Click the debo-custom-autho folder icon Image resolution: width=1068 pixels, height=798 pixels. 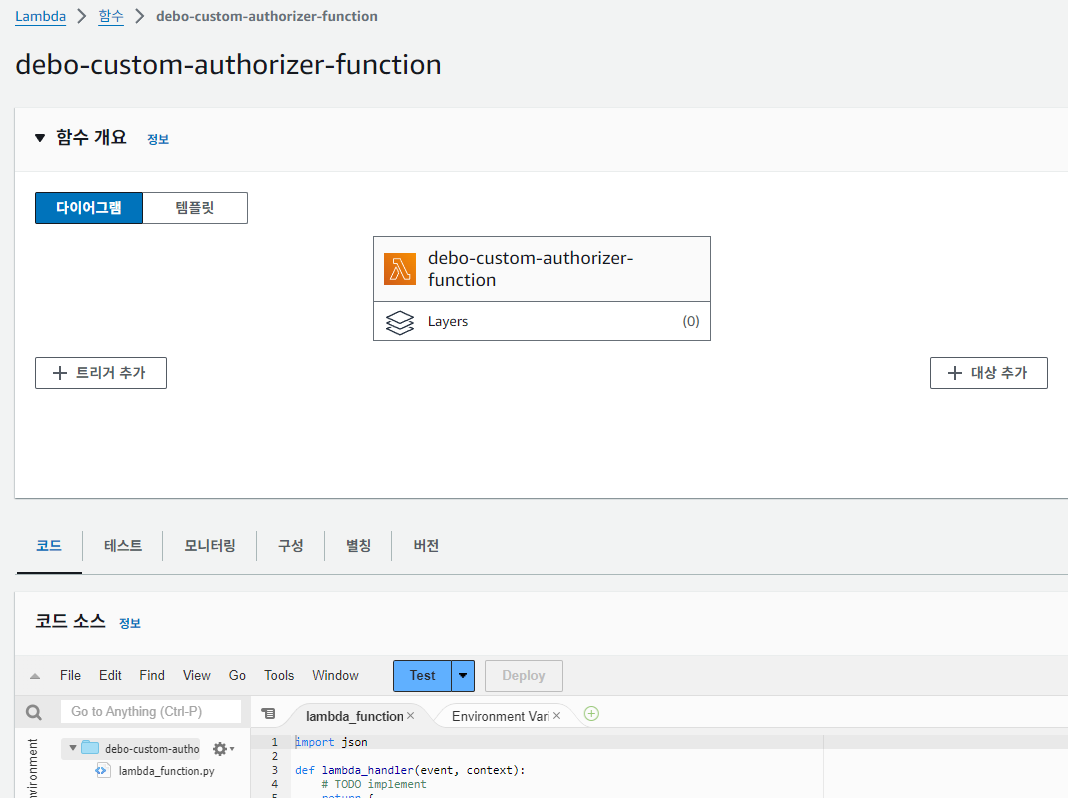(90, 748)
